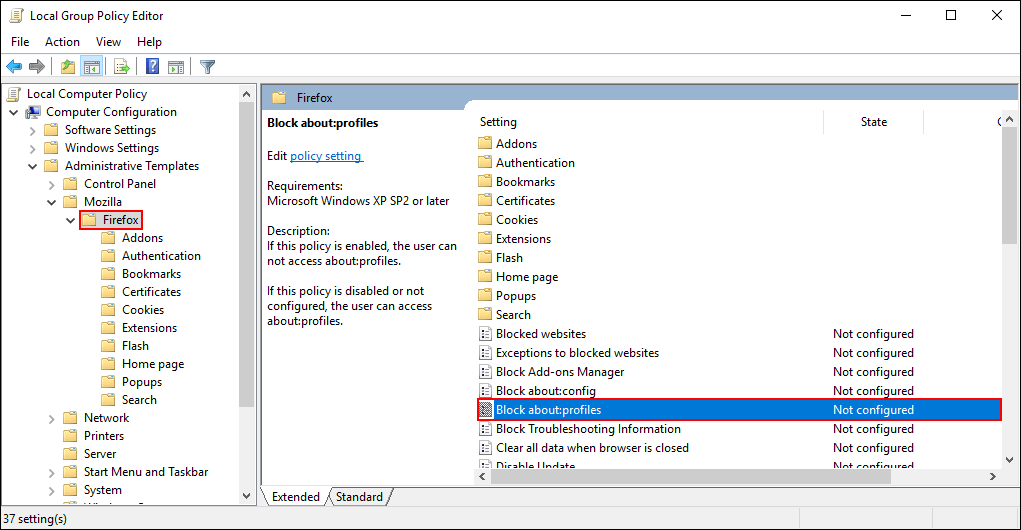Viewport: 1021px width, 530px height.
Task: Click the Authentication folder icon in settings list
Action: pos(484,162)
